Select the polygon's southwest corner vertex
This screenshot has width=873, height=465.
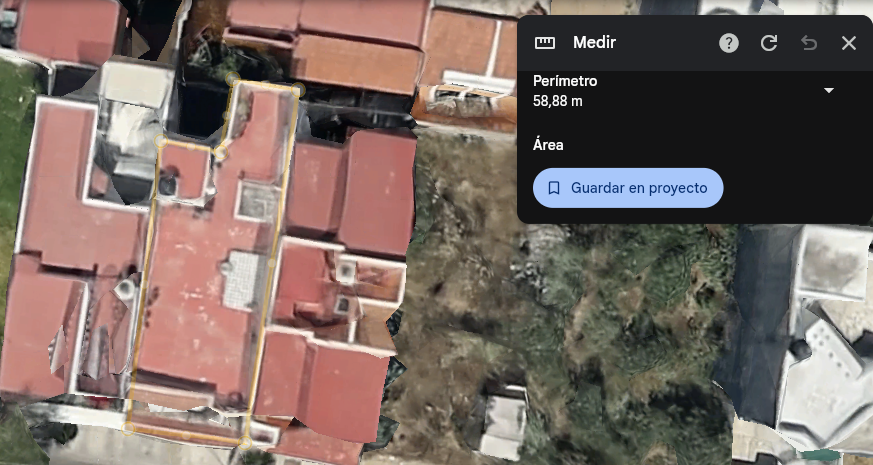[129, 428]
